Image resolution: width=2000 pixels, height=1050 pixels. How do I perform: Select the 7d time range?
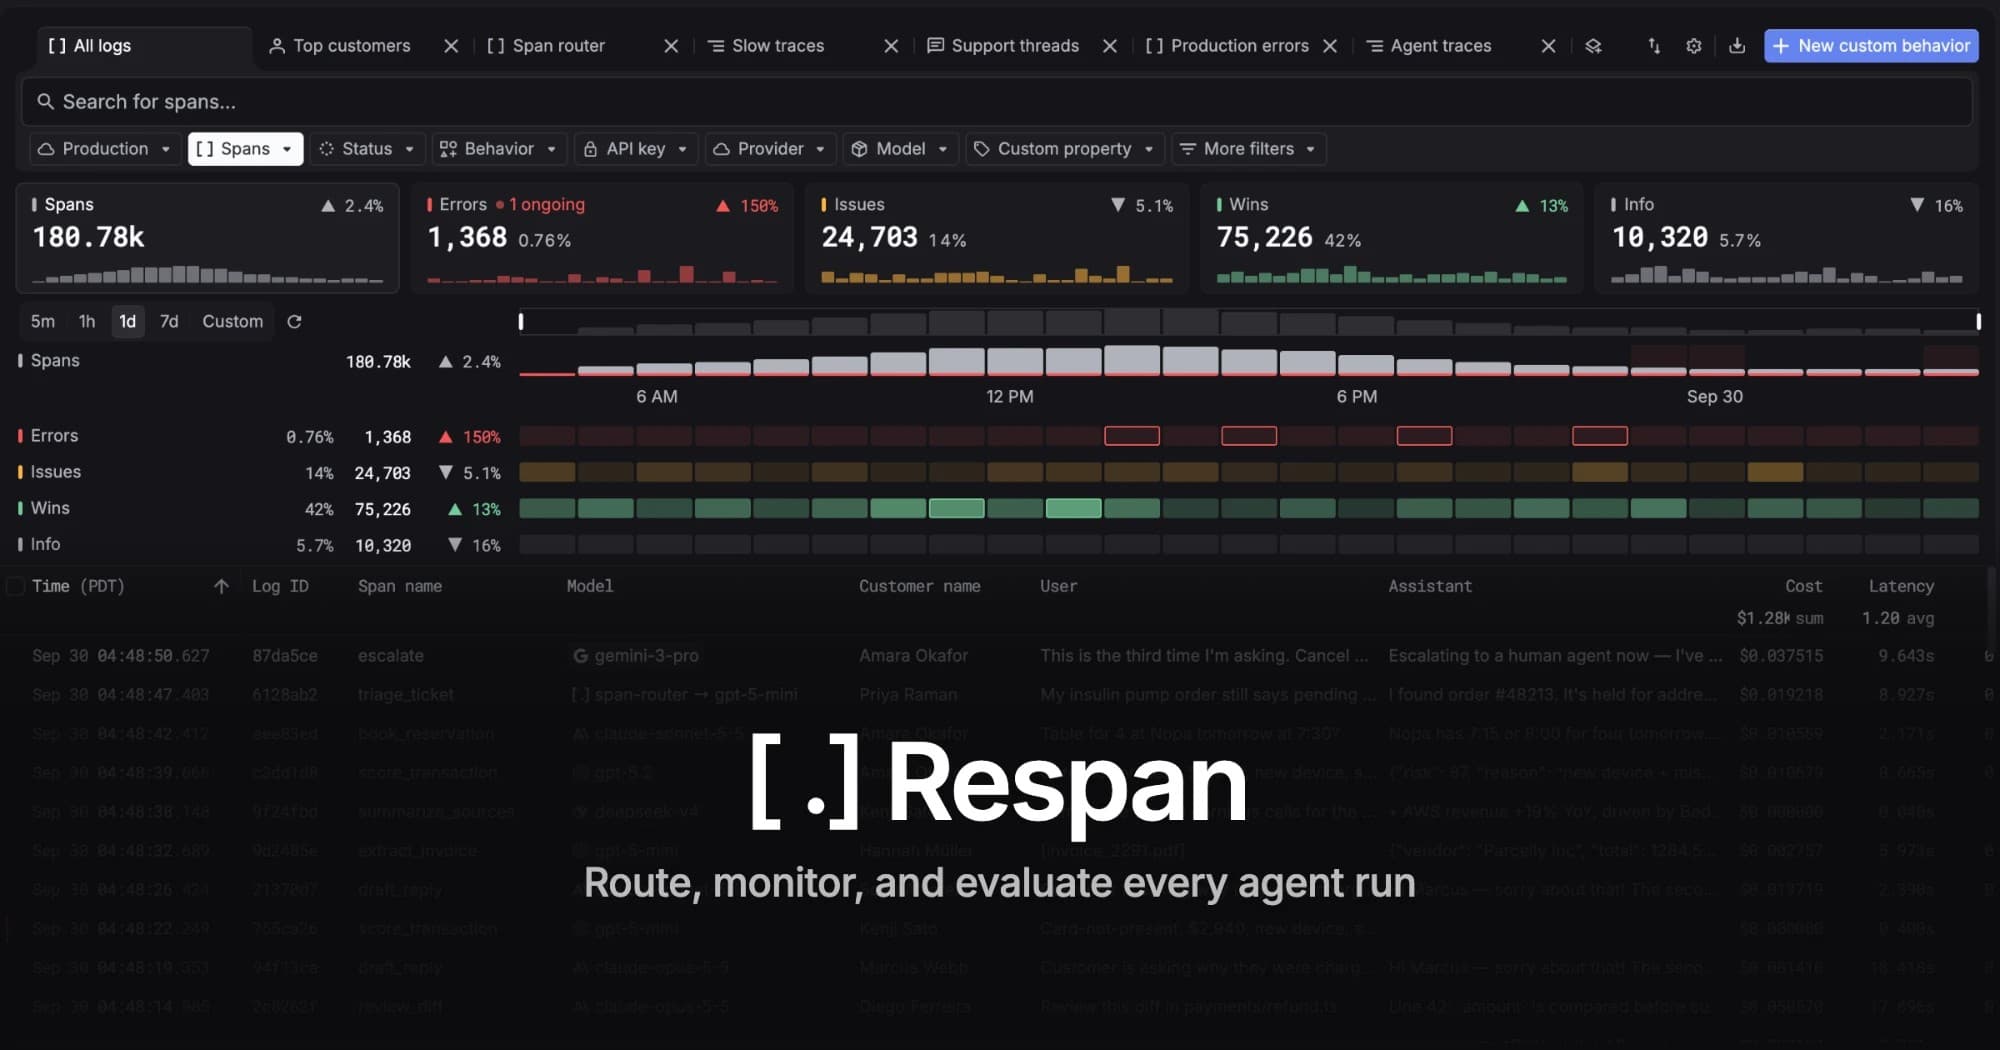coord(169,321)
